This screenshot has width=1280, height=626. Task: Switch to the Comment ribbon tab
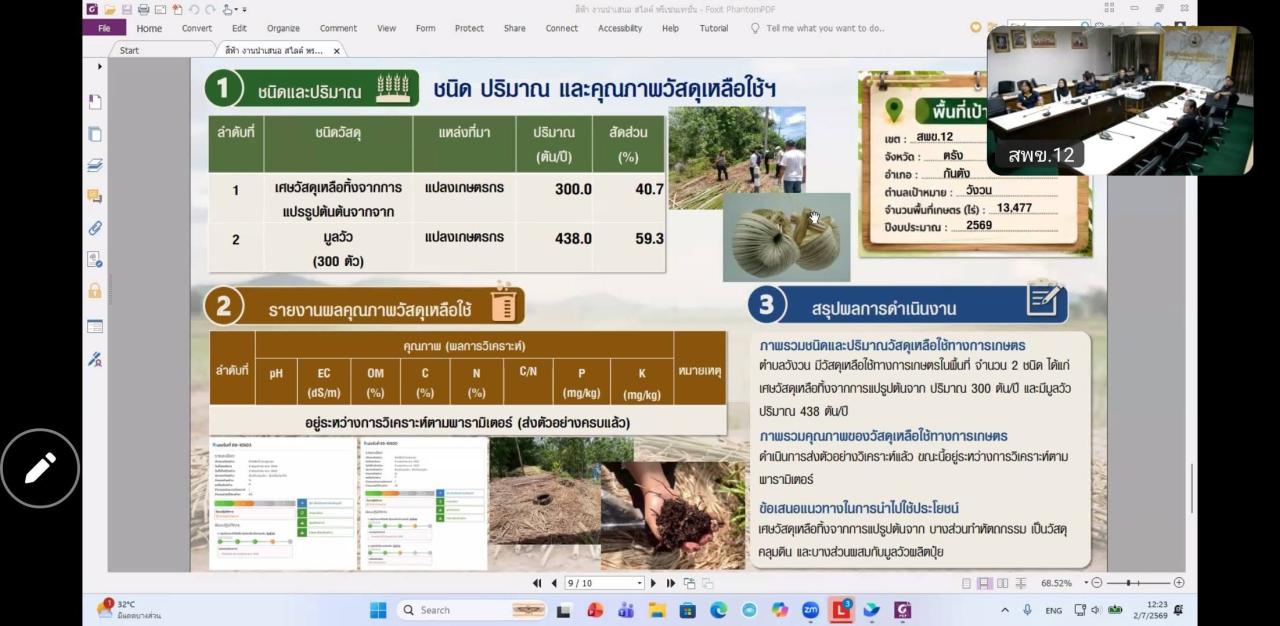pos(338,28)
